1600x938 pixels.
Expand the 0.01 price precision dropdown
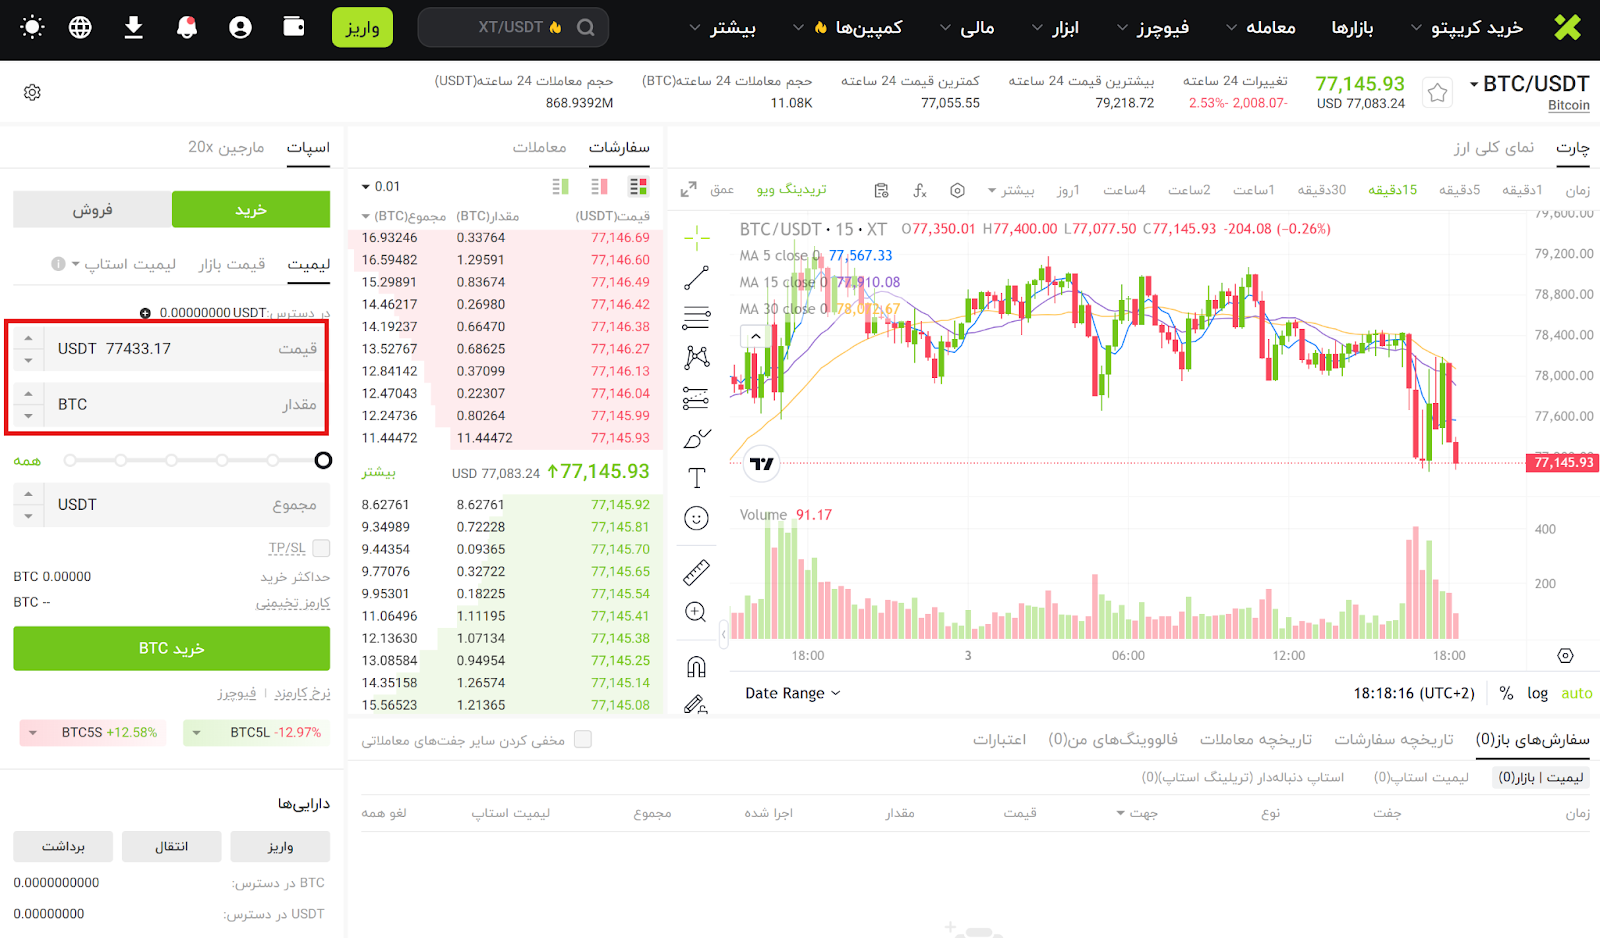pyautogui.click(x=381, y=187)
